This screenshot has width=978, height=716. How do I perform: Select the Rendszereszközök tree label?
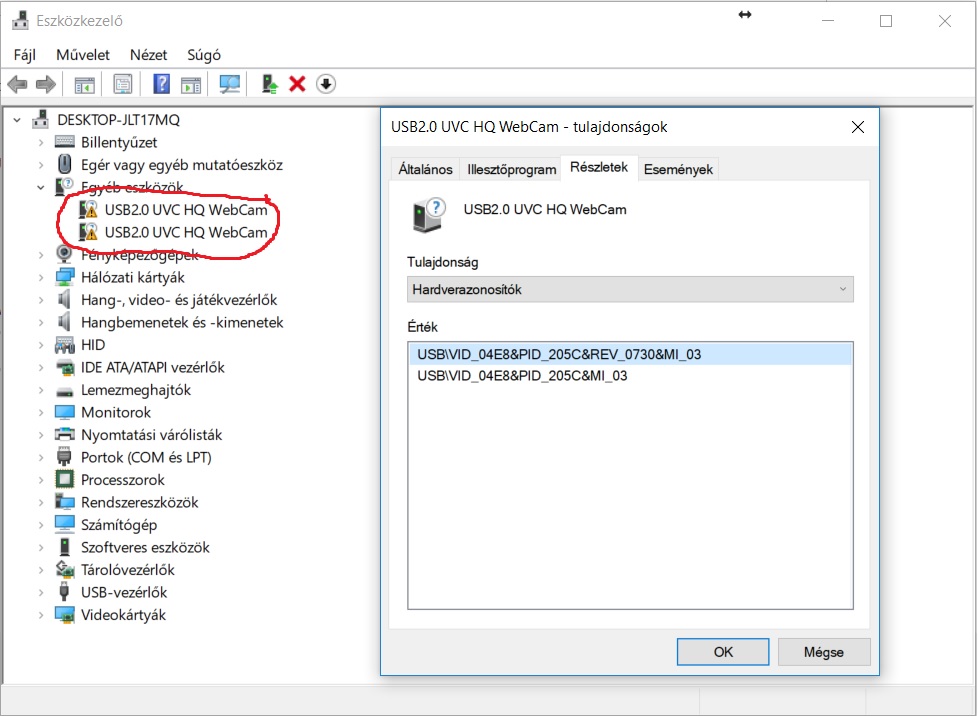140,502
